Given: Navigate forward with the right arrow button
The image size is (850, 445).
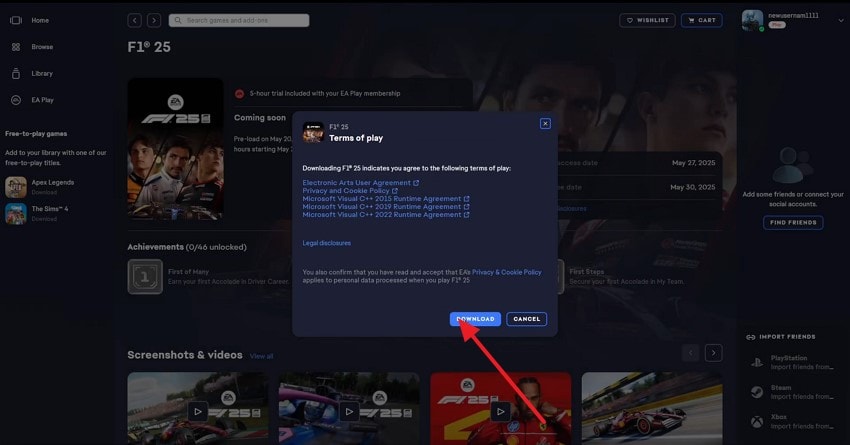Looking at the screenshot, I should pos(154,21).
